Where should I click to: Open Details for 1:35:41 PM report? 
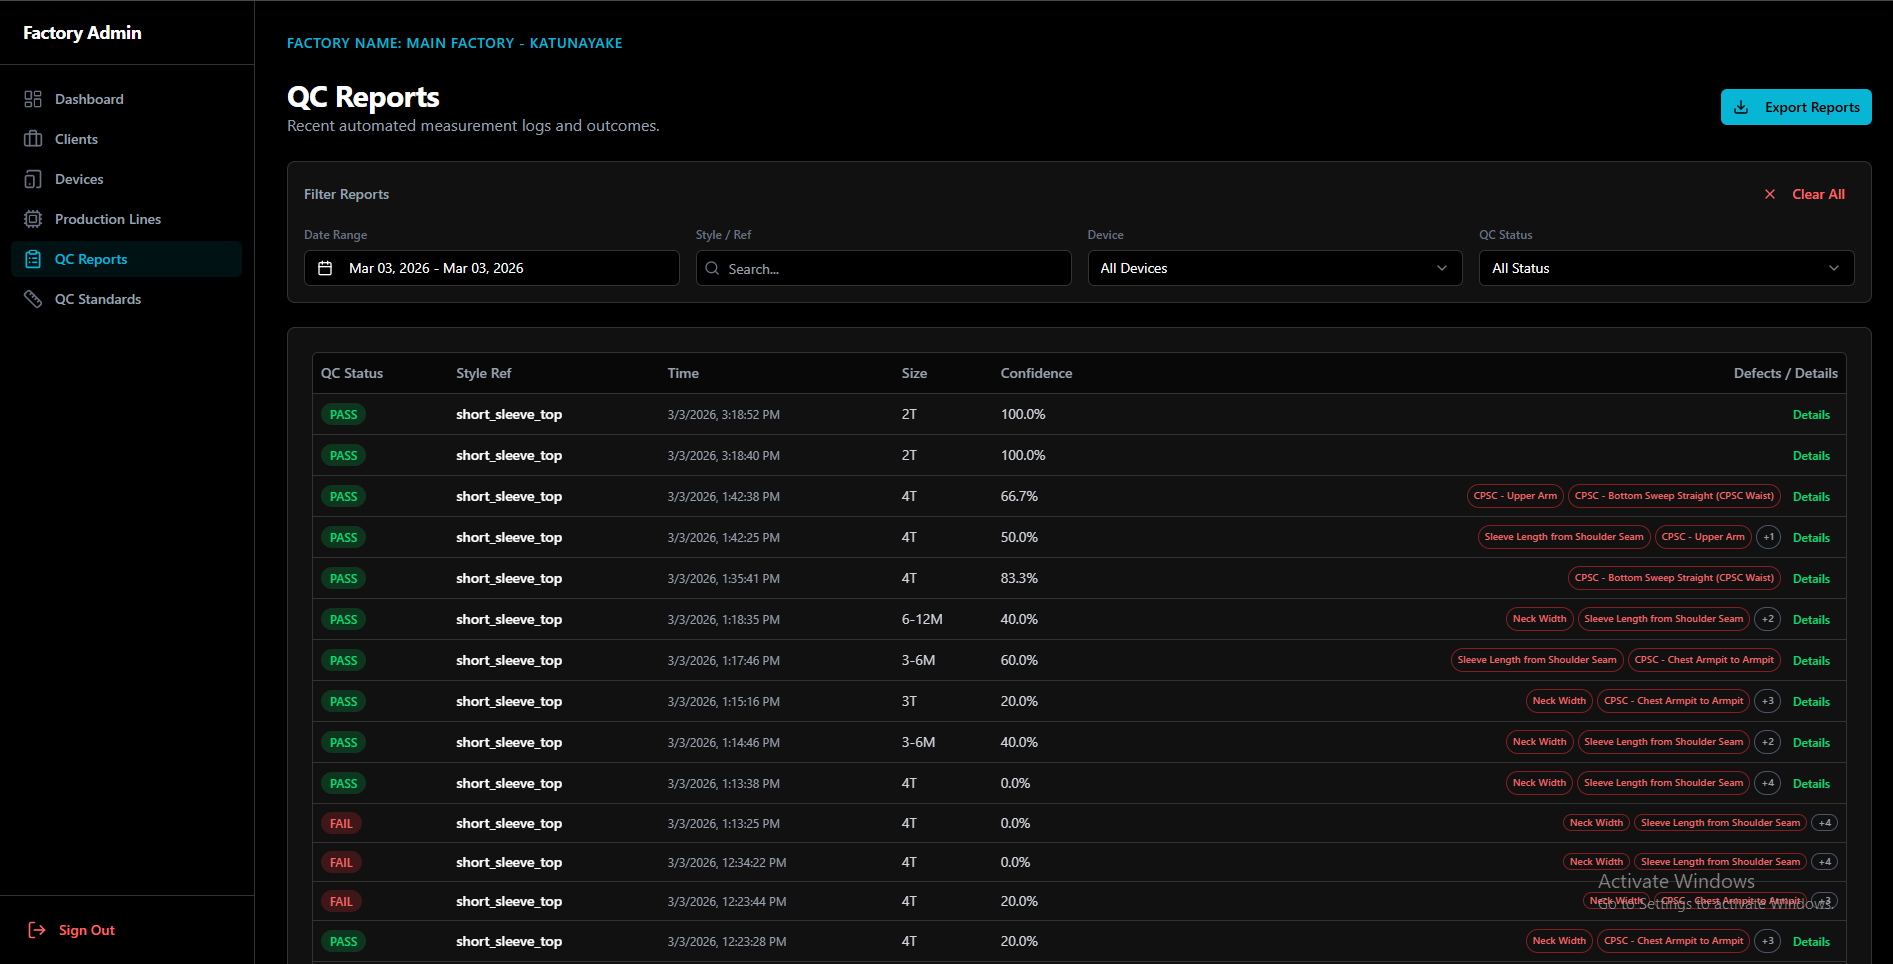tap(1811, 579)
